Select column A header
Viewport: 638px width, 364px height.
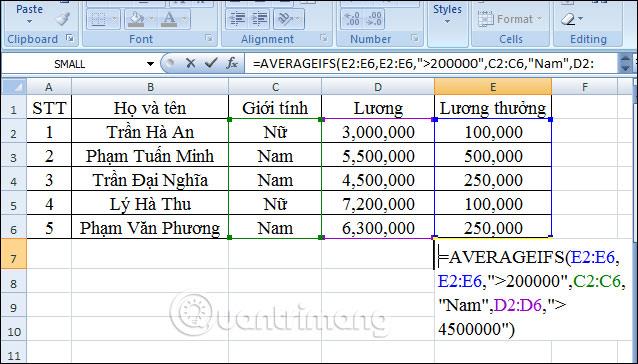[49, 87]
